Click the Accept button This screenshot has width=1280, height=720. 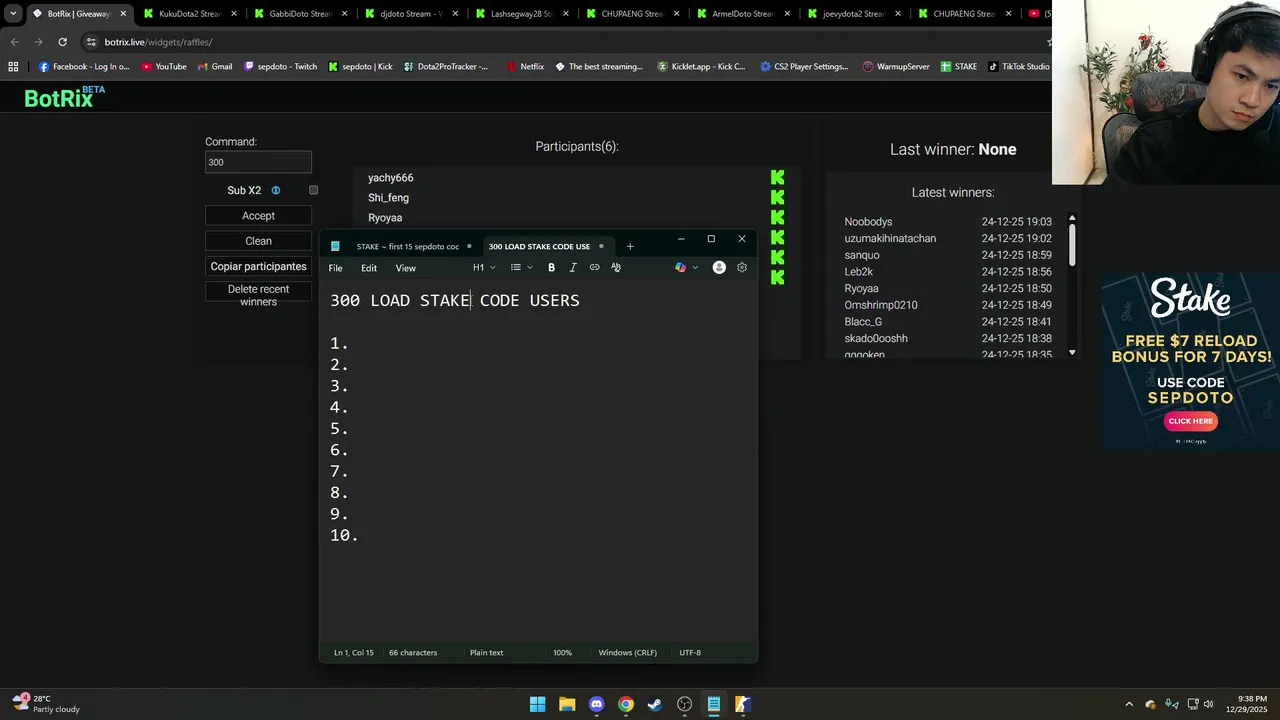[258, 216]
